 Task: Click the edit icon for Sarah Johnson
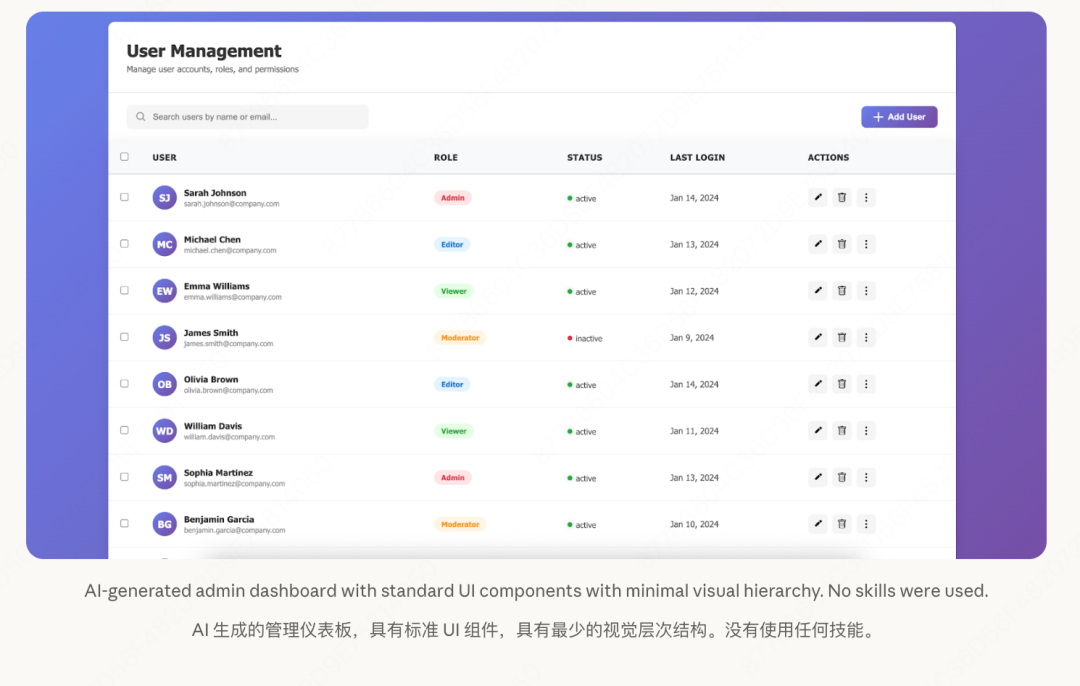pos(817,197)
